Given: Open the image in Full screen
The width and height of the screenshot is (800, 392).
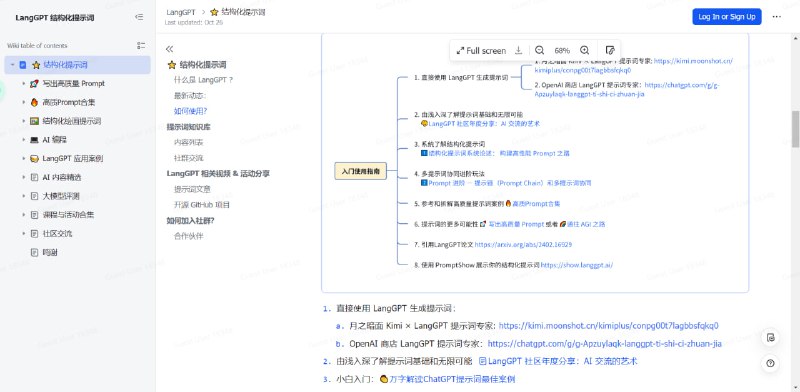Looking at the screenshot, I should [x=481, y=51].
